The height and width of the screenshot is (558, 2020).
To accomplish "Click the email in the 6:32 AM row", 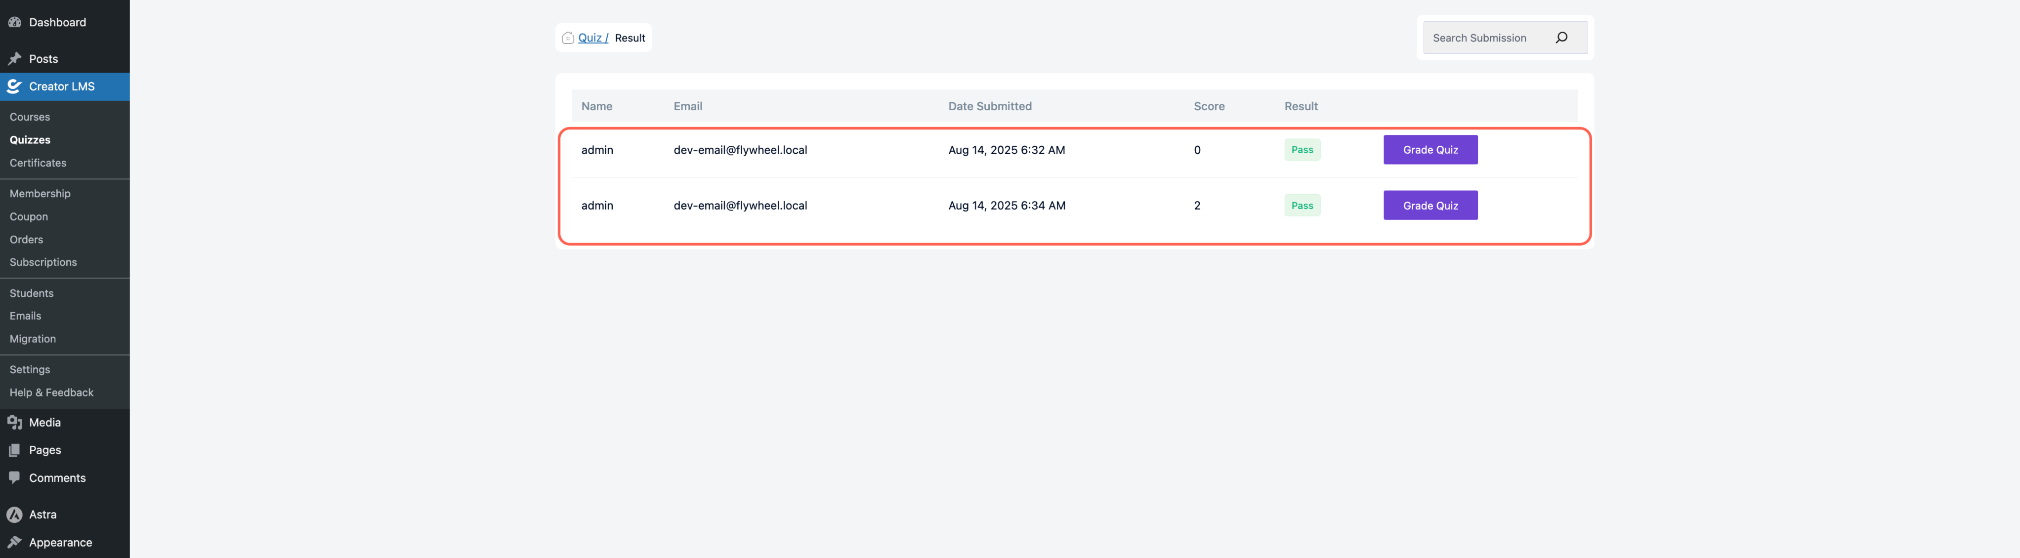I will click(740, 150).
